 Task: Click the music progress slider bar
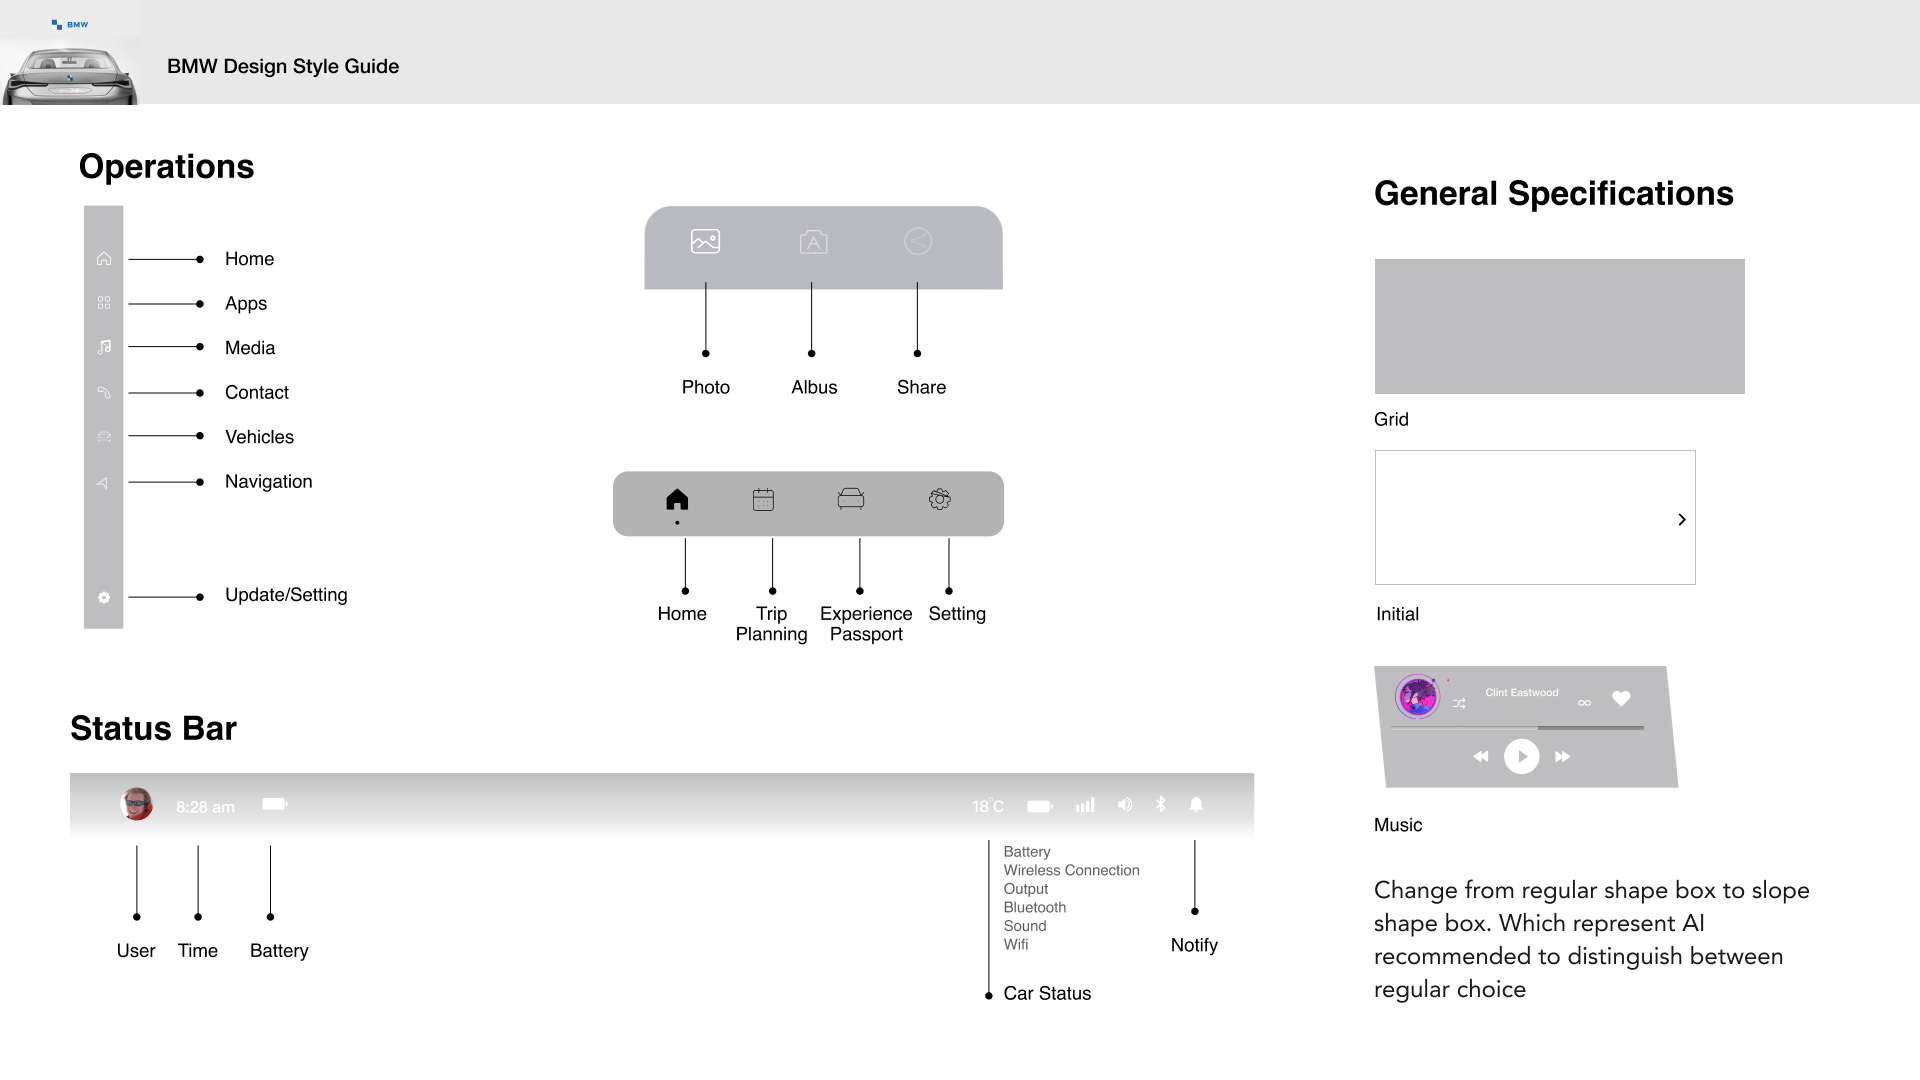coord(1517,728)
